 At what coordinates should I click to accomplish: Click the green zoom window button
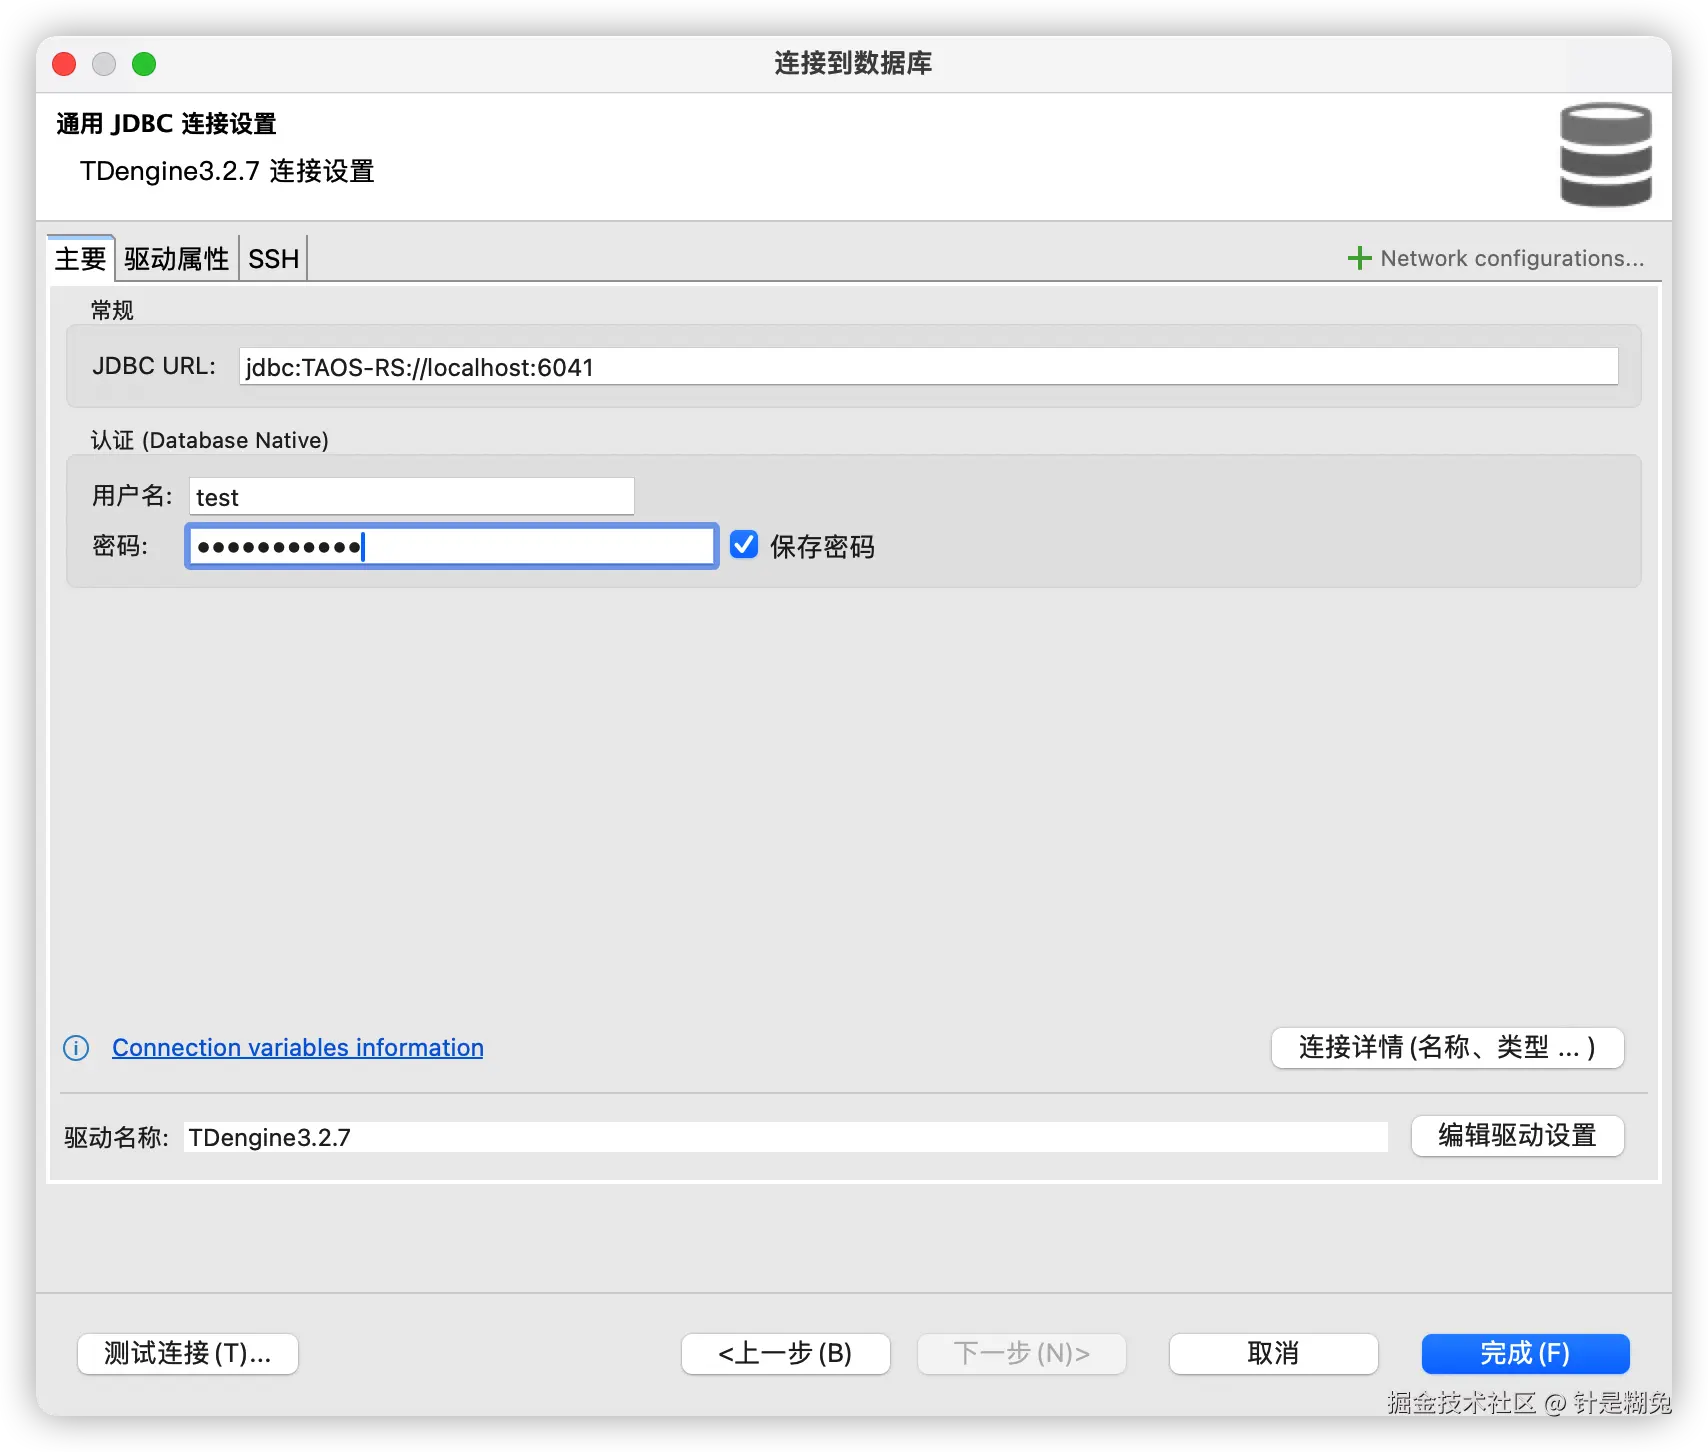[144, 64]
